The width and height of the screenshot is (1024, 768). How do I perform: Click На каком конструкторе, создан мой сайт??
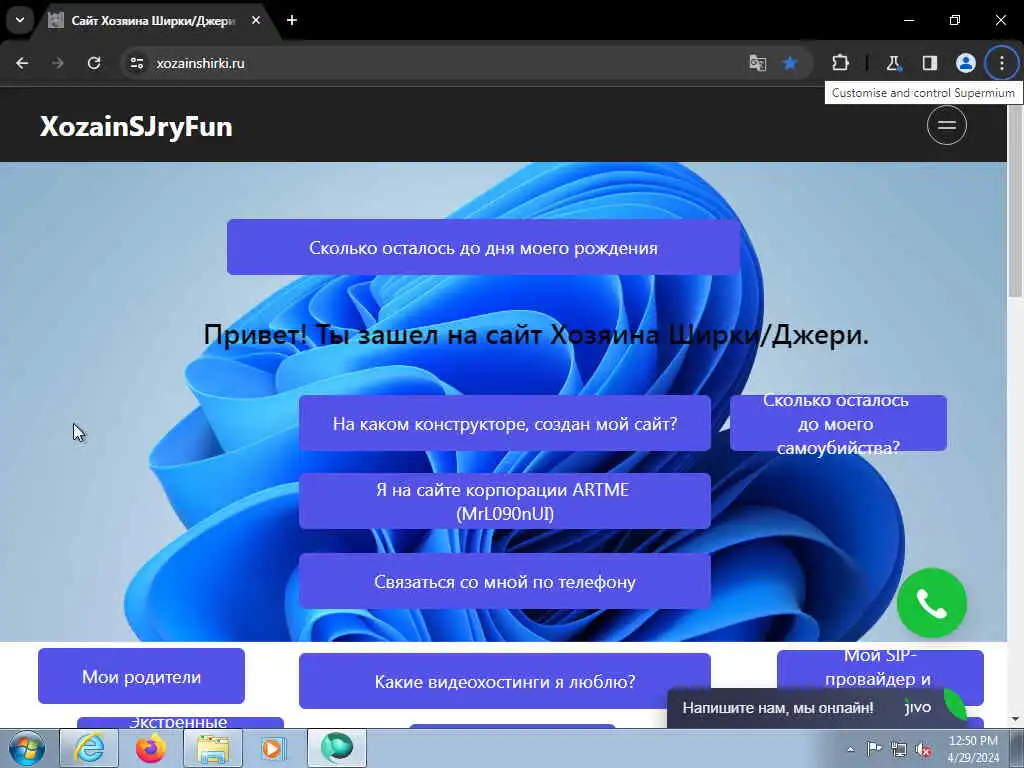[505, 423]
